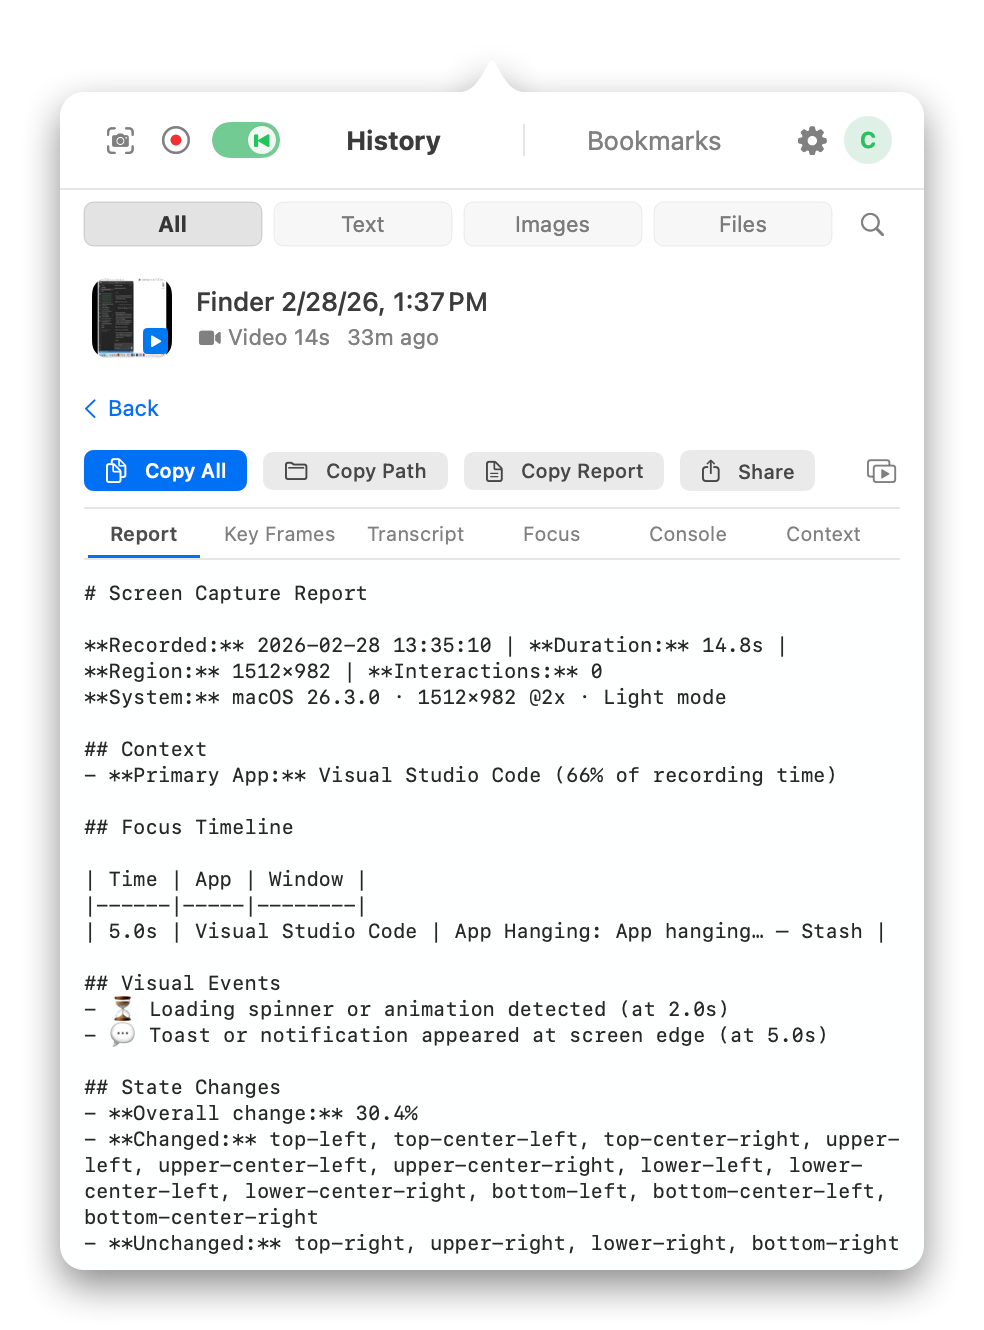This screenshot has width=984, height=1330.
Task: Toggle the green switch in the toolbar
Action: [x=245, y=140]
